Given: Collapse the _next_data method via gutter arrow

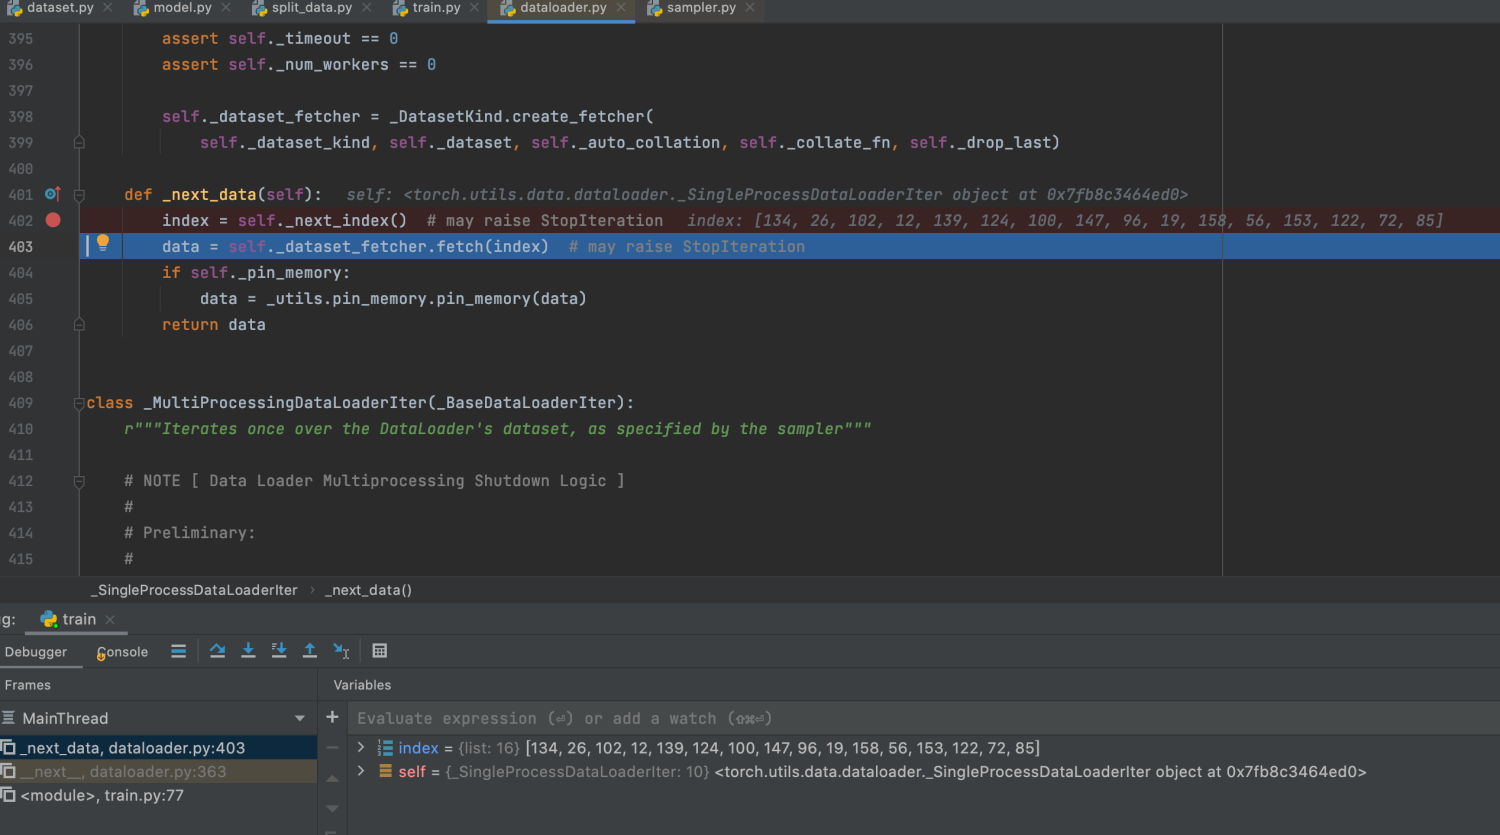Looking at the screenshot, I should tap(79, 196).
